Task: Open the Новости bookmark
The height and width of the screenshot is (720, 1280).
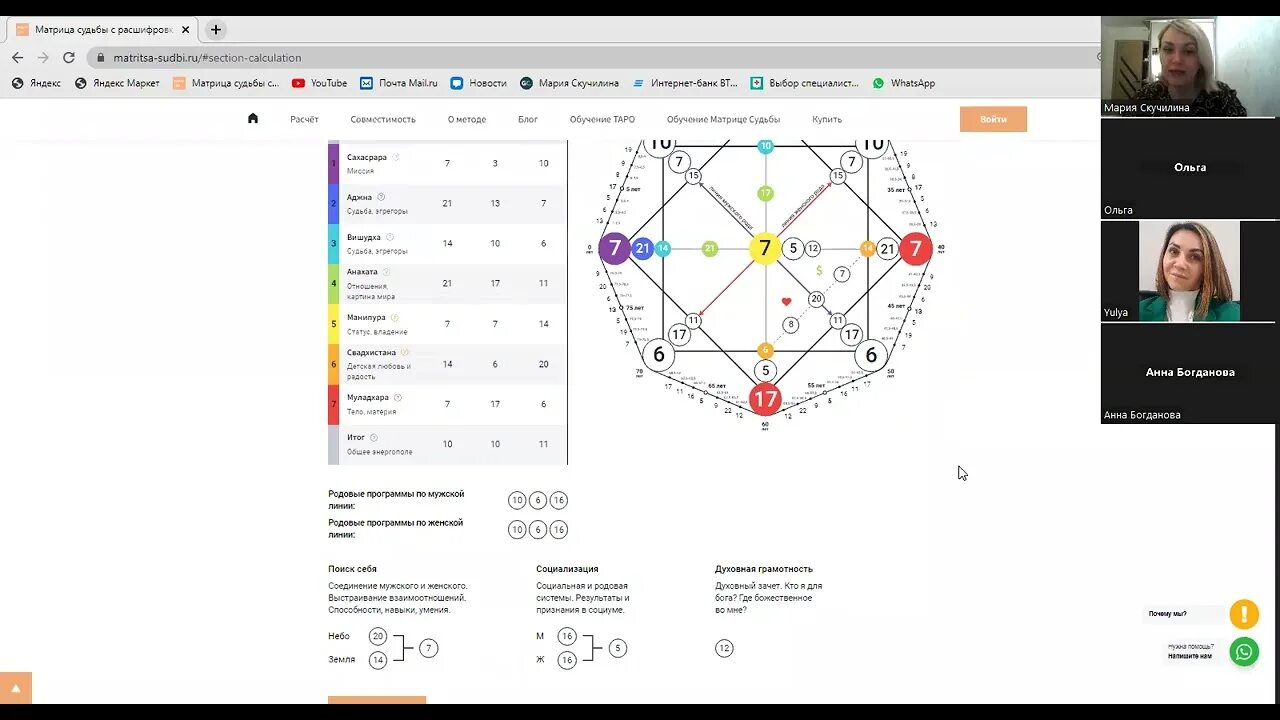Action: (478, 83)
